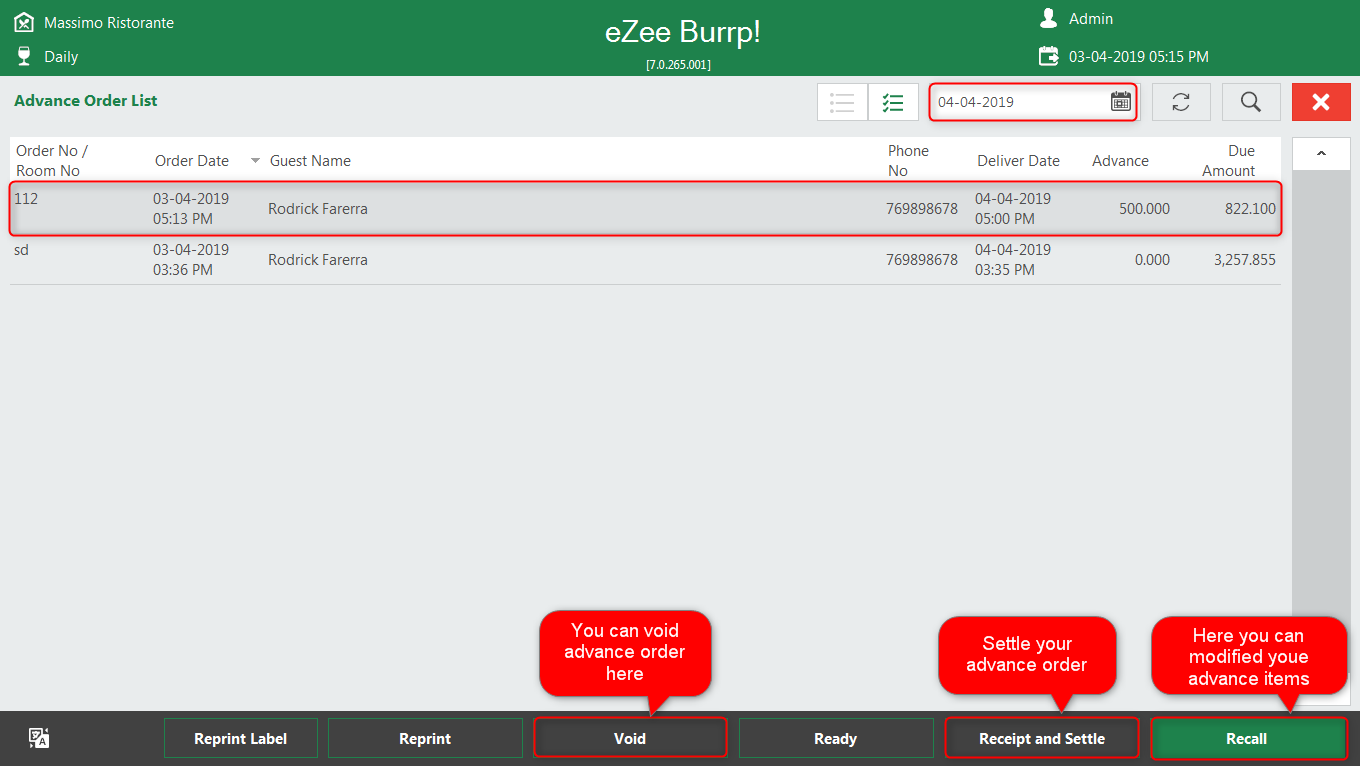
Task: Click the Deliver Date column header
Action: pos(1018,161)
